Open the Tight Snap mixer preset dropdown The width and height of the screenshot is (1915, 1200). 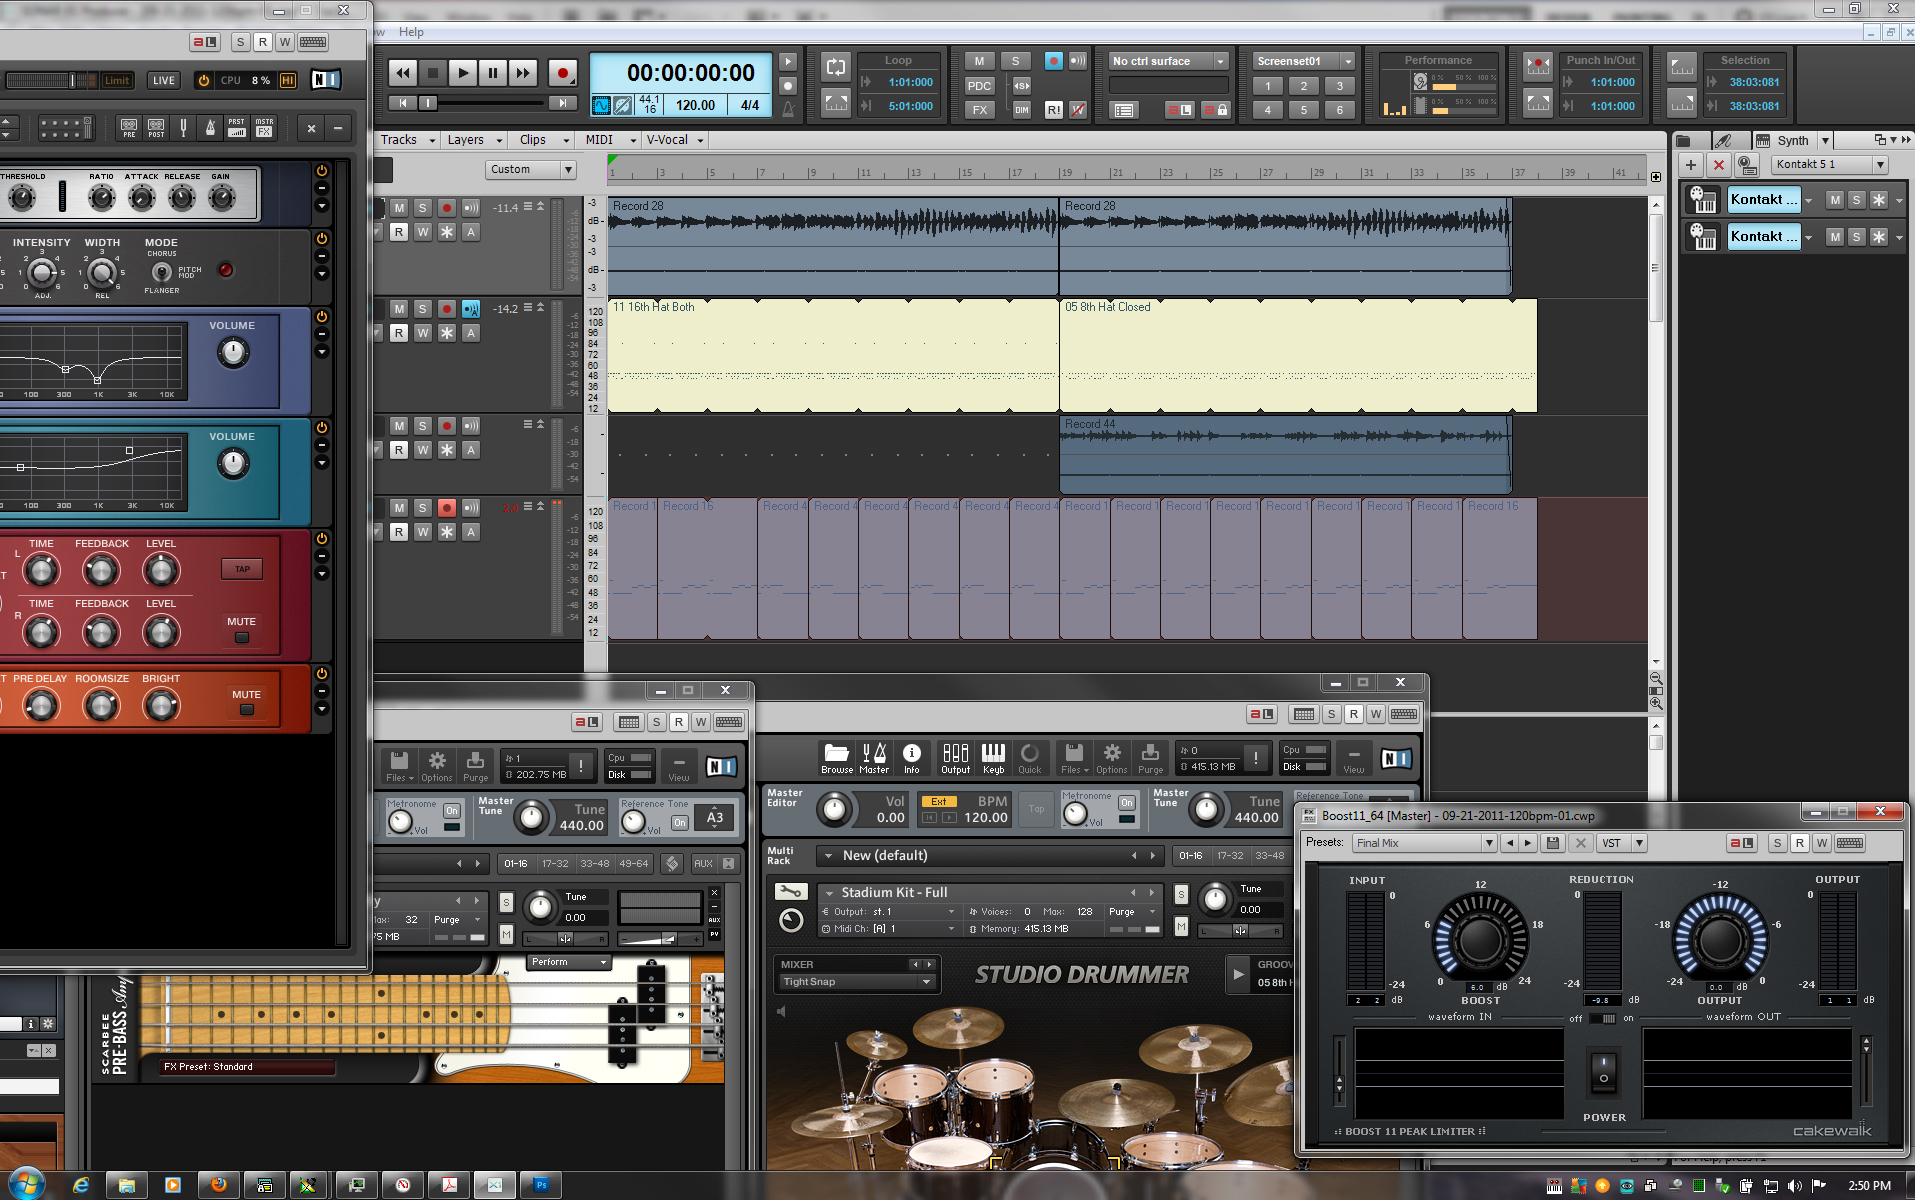tap(857, 982)
